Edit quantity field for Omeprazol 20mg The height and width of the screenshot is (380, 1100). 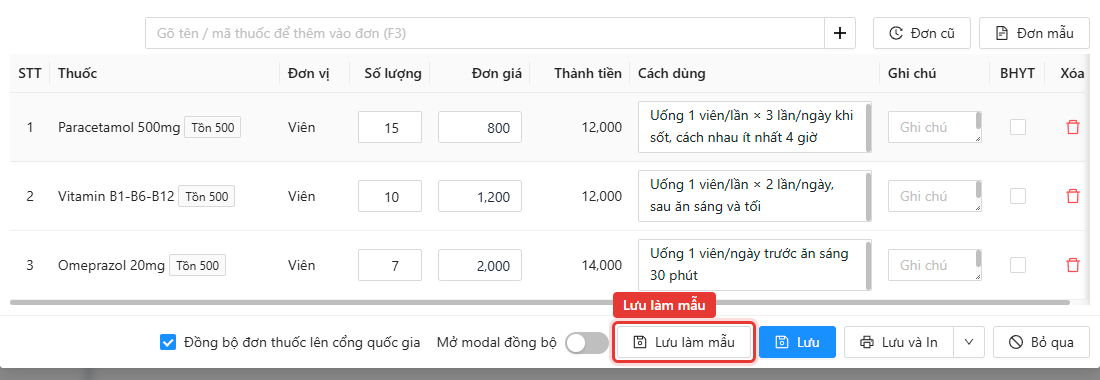click(x=390, y=265)
